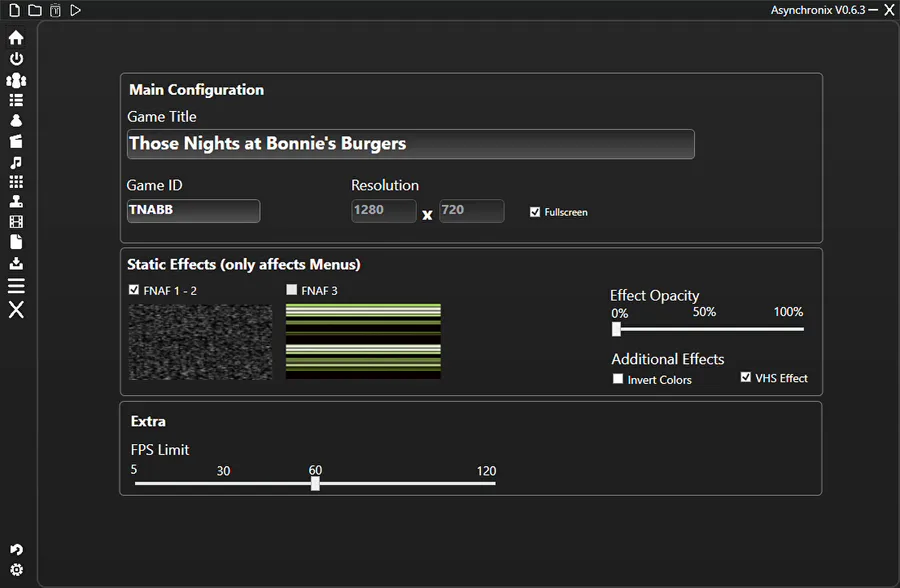Click the Game Title text field
900x588 pixels.
coord(410,144)
